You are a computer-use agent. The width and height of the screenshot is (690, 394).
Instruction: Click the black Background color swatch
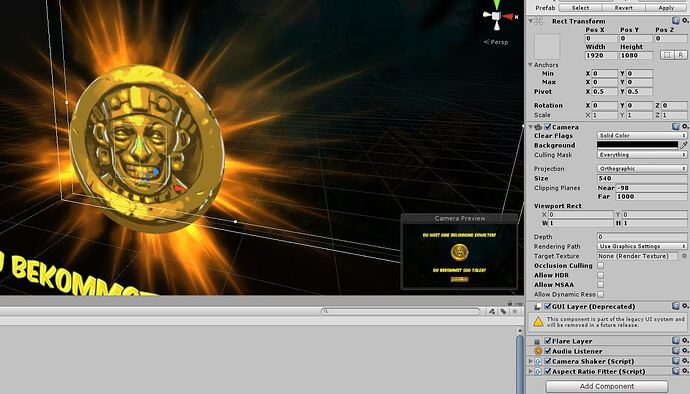[638, 145]
